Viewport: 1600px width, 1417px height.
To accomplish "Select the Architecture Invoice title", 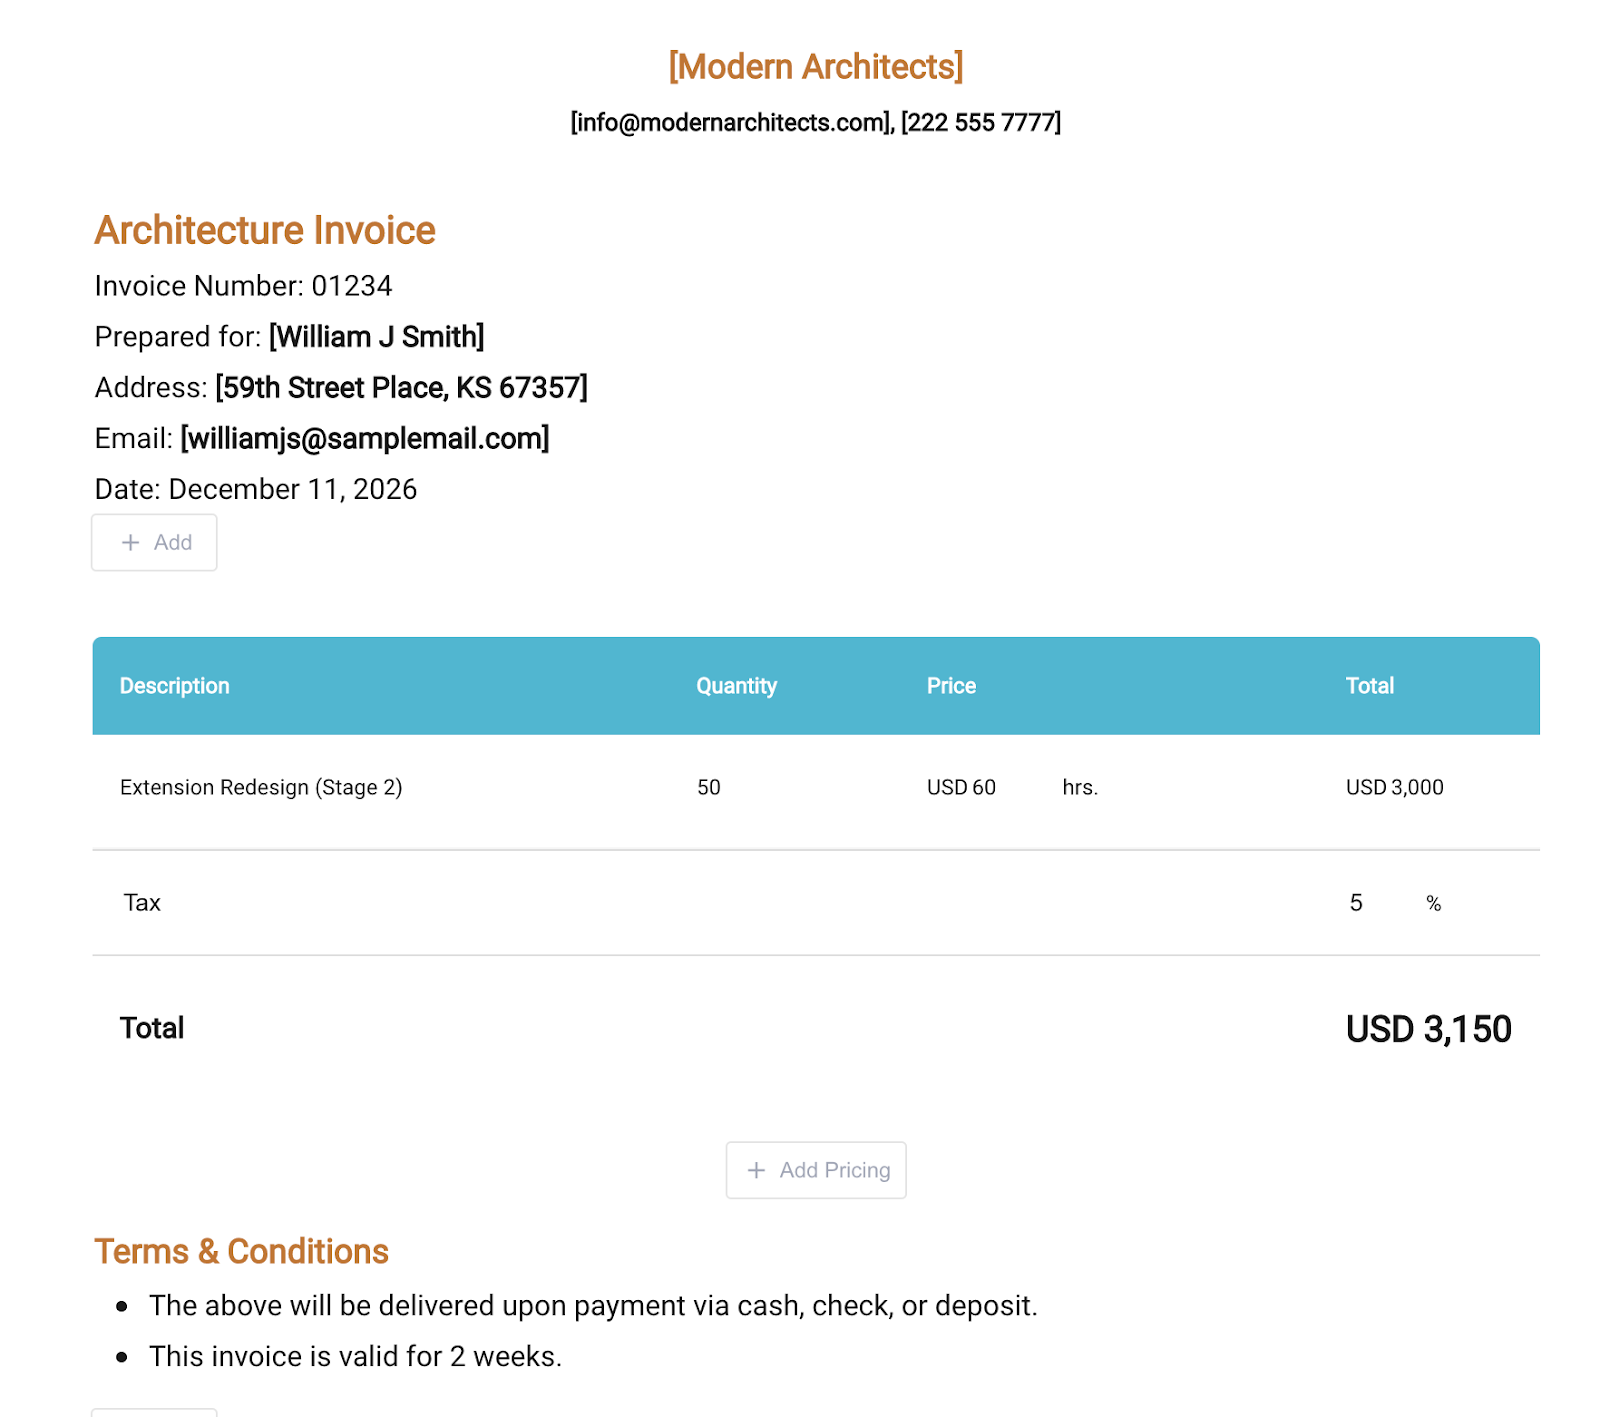I will click(x=265, y=230).
